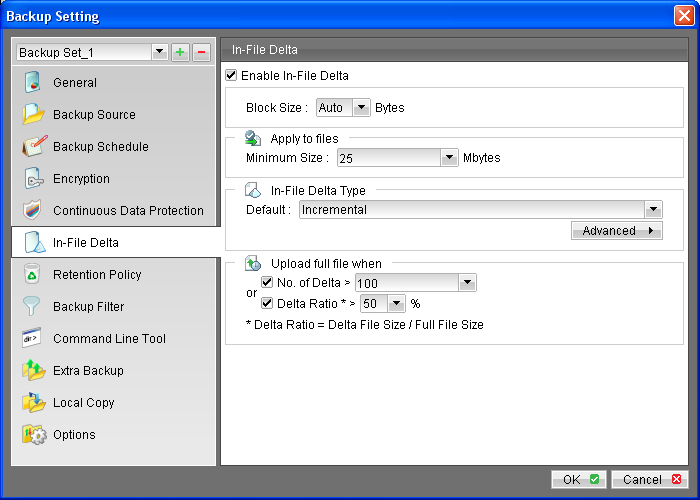Open the Backup Set_1 selector dropdown

point(158,52)
